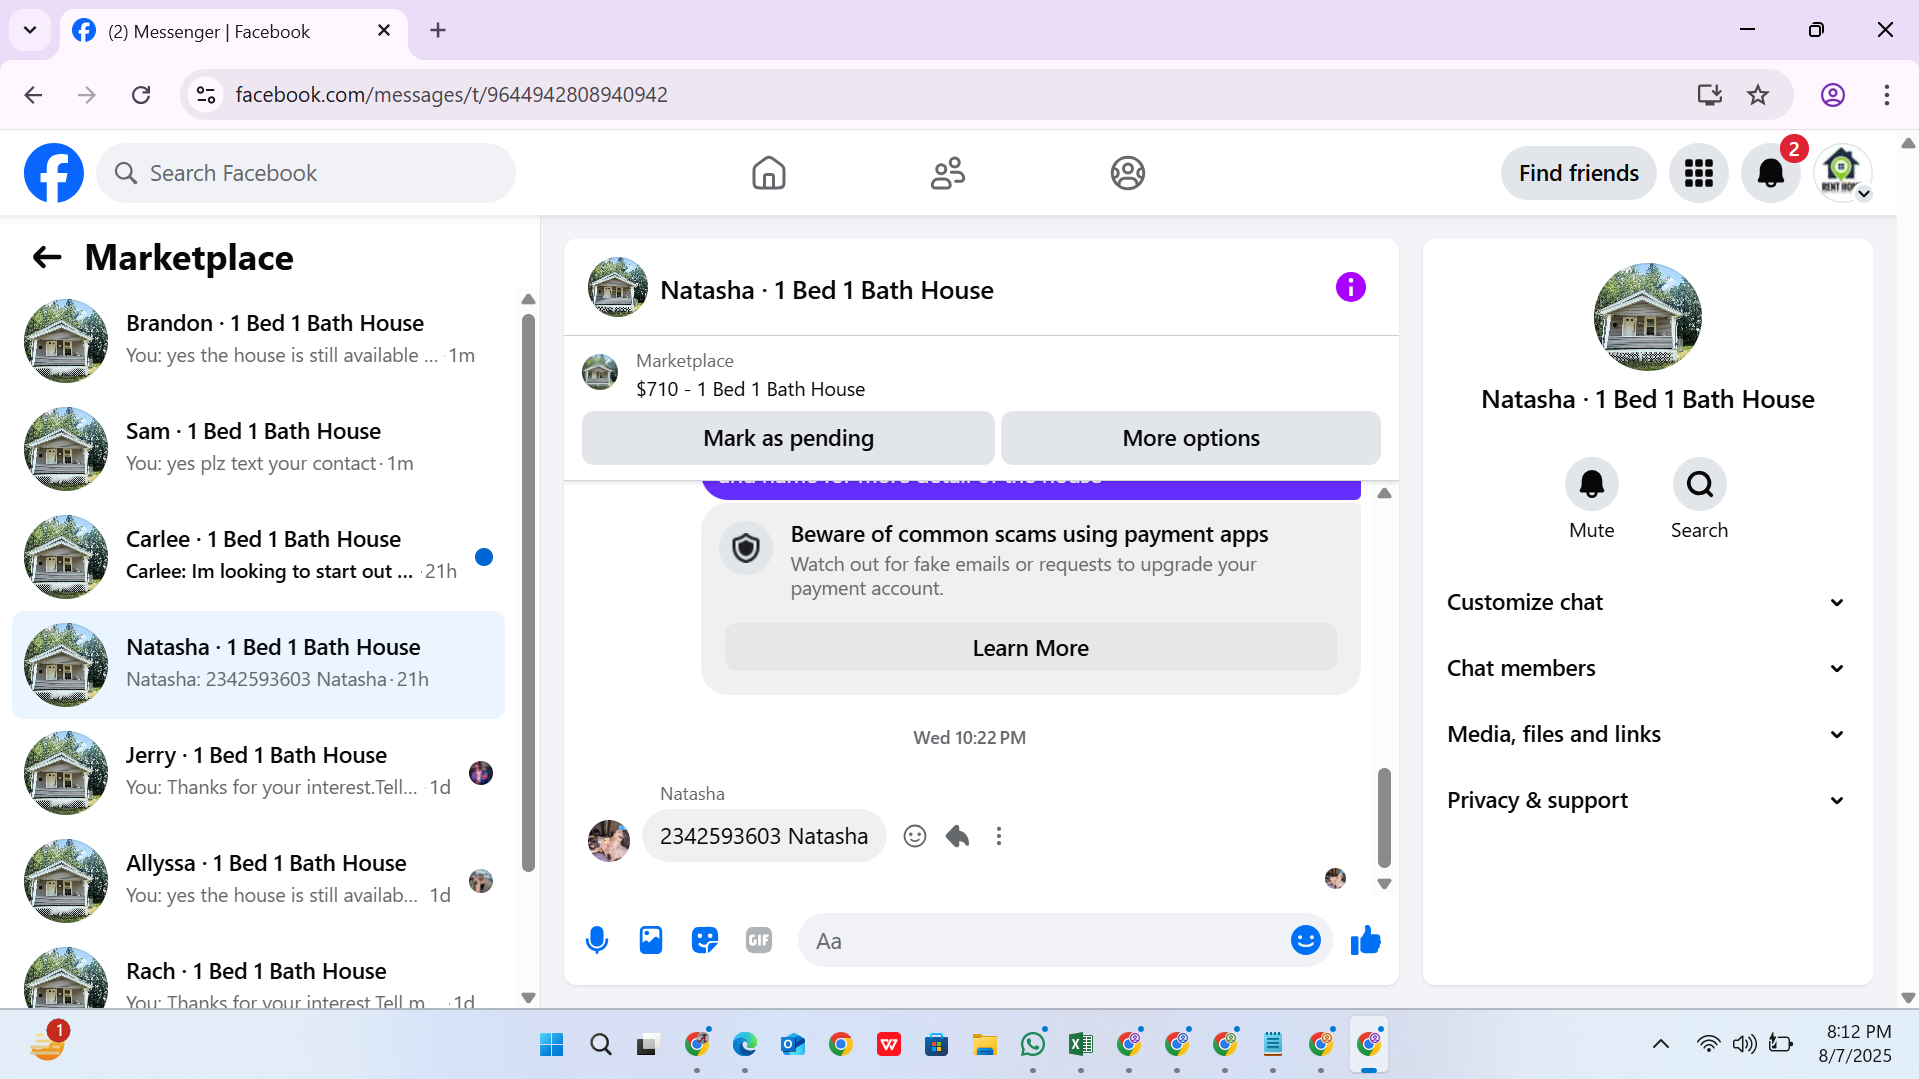
Task: Send a thumbs-up like
Action: pos(1365,940)
